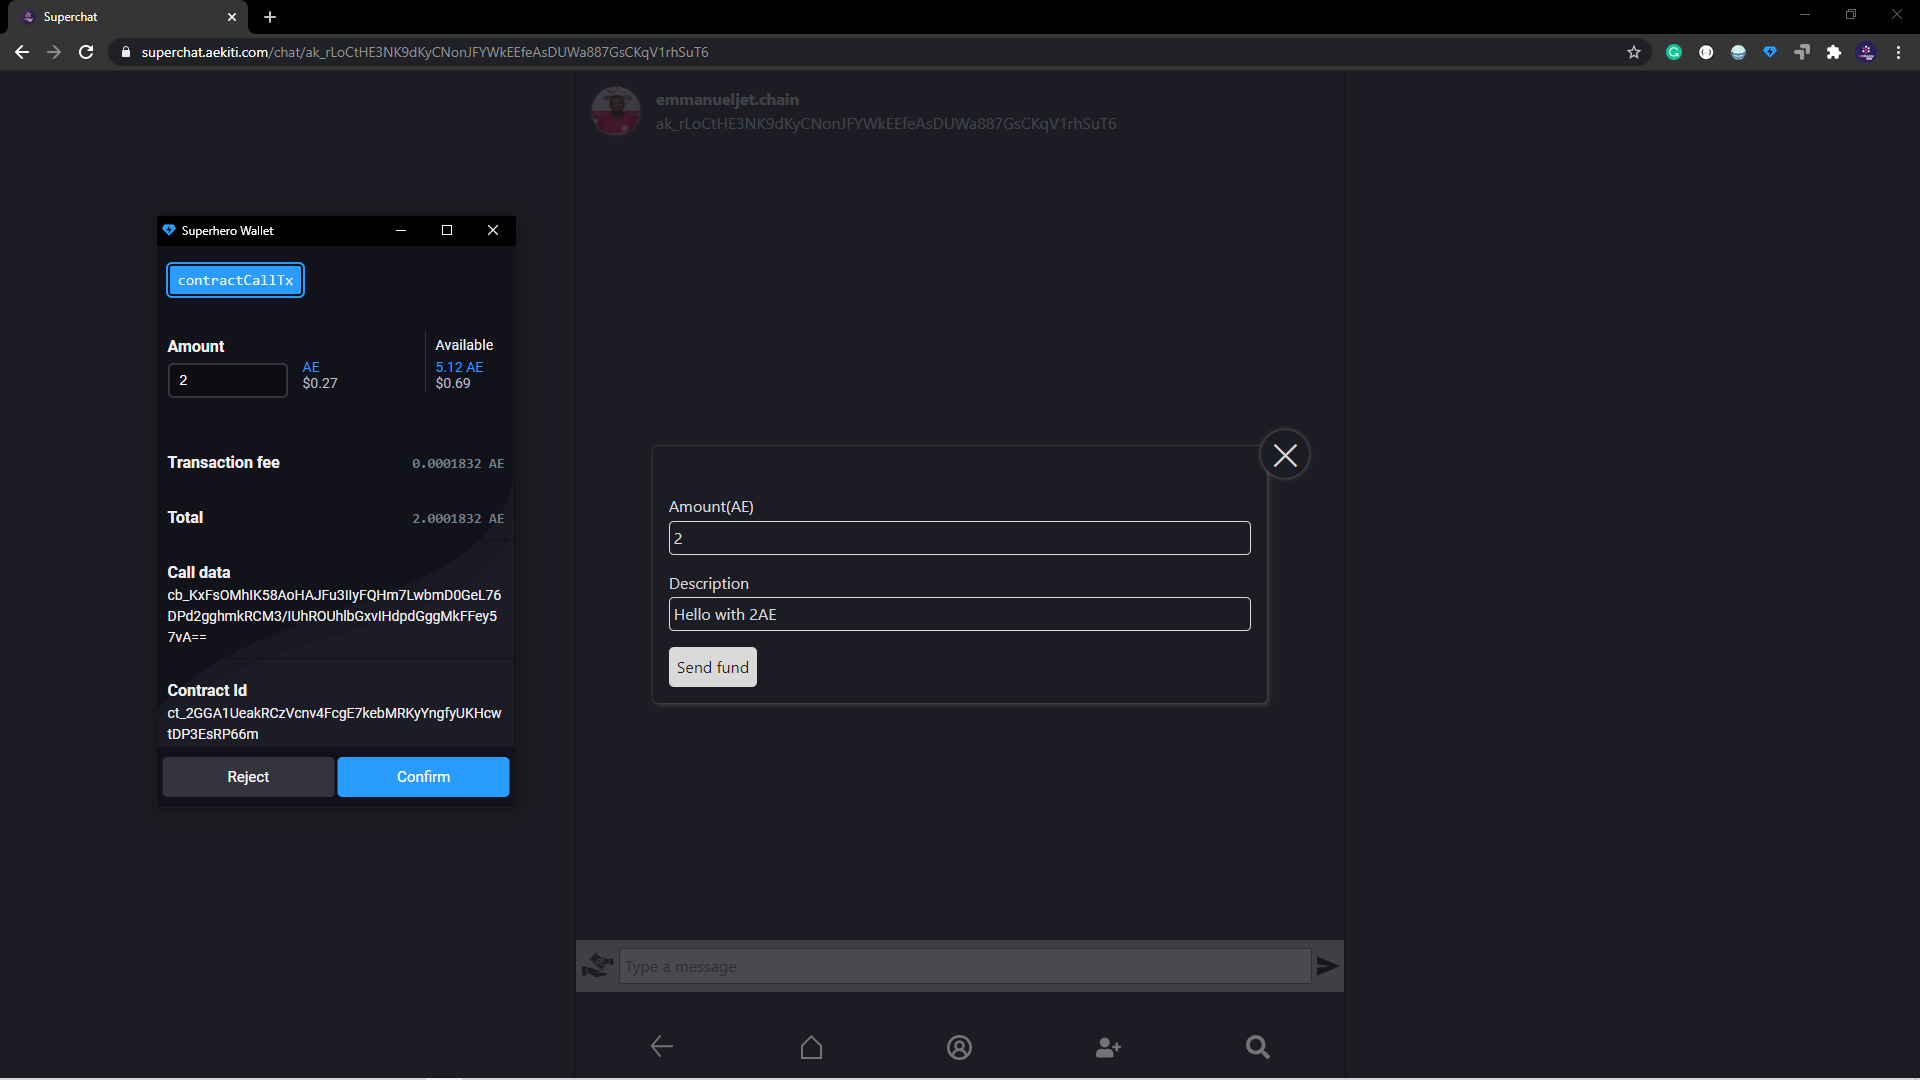Image resolution: width=1920 pixels, height=1080 pixels.
Task: Close the send fund dialog
Action: click(1285, 455)
